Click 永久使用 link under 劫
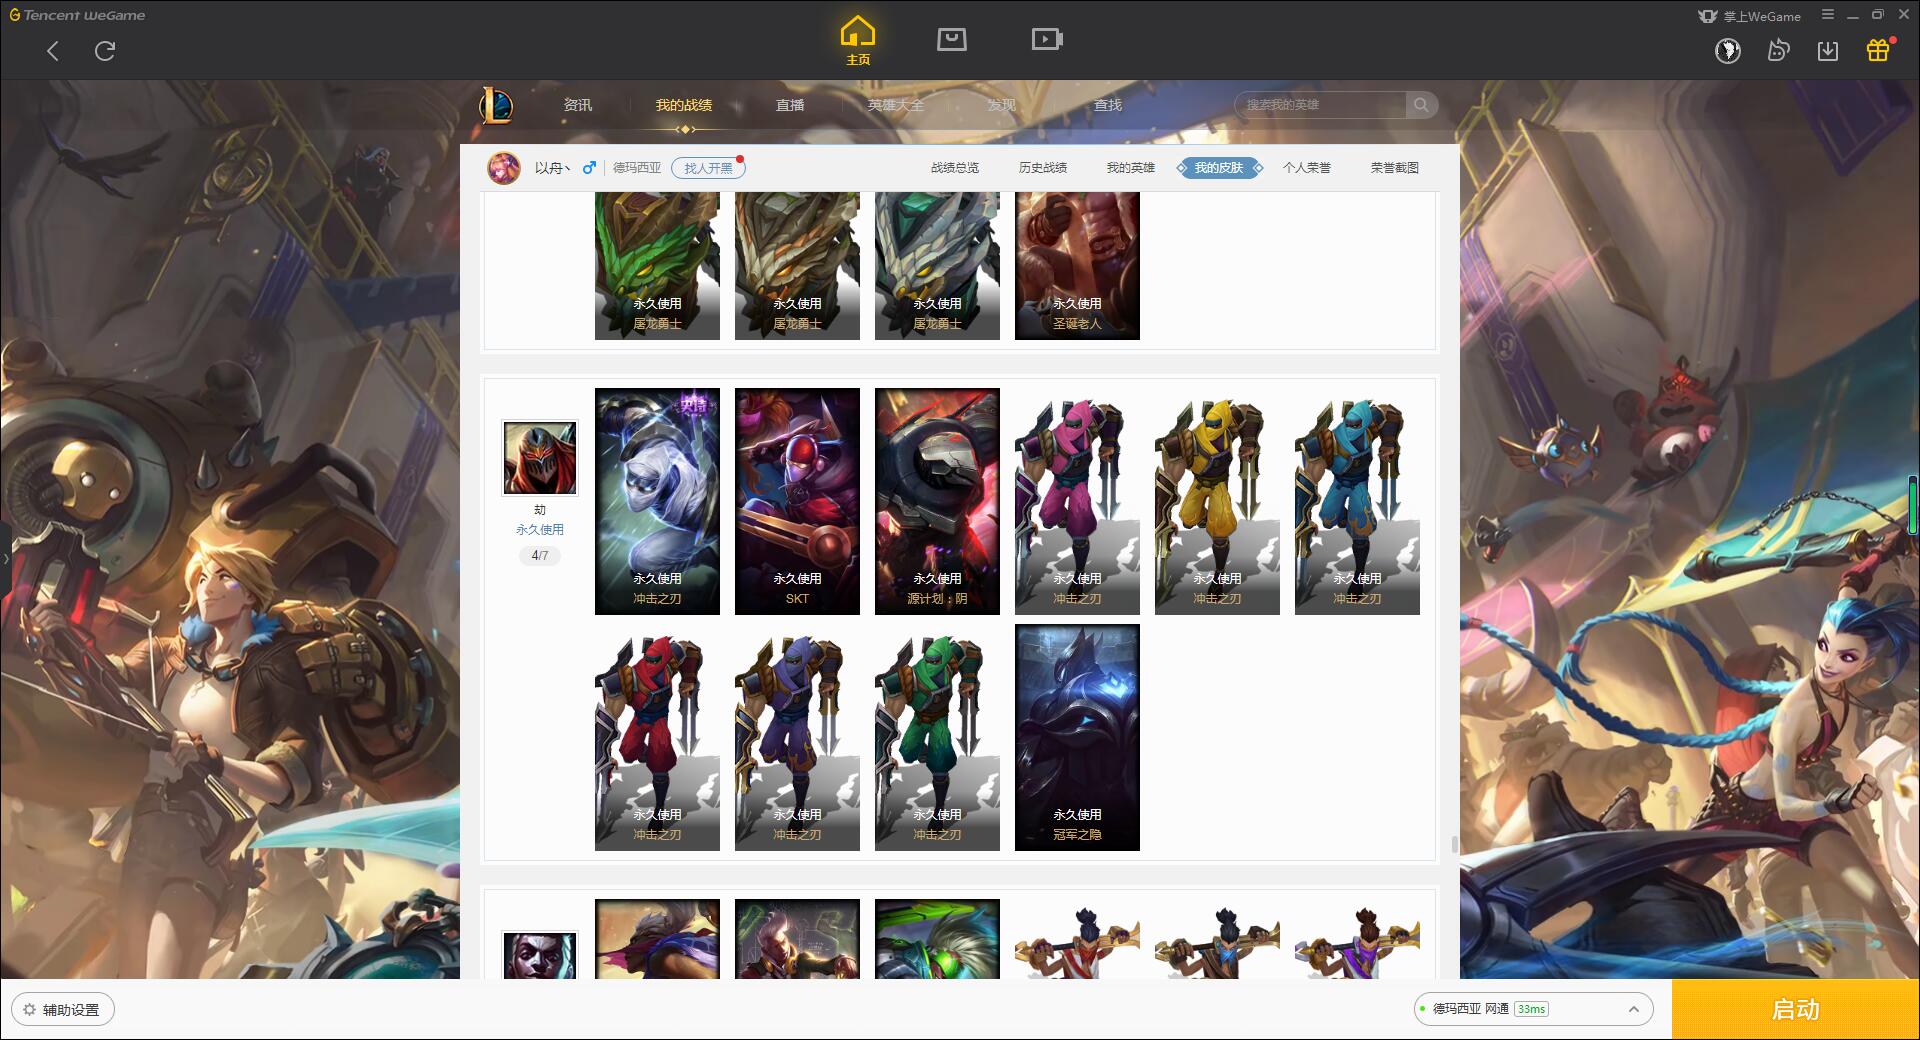The width and height of the screenshot is (1920, 1040). (x=540, y=530)
